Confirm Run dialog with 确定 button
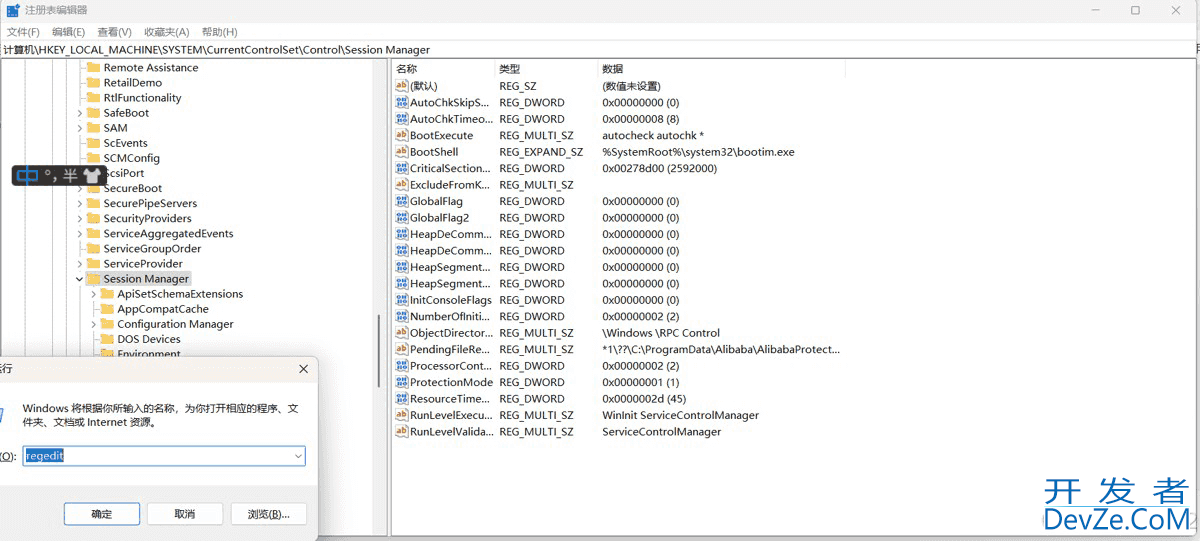The height and width of the screenshot is (541, 1200). pos(102,514)
